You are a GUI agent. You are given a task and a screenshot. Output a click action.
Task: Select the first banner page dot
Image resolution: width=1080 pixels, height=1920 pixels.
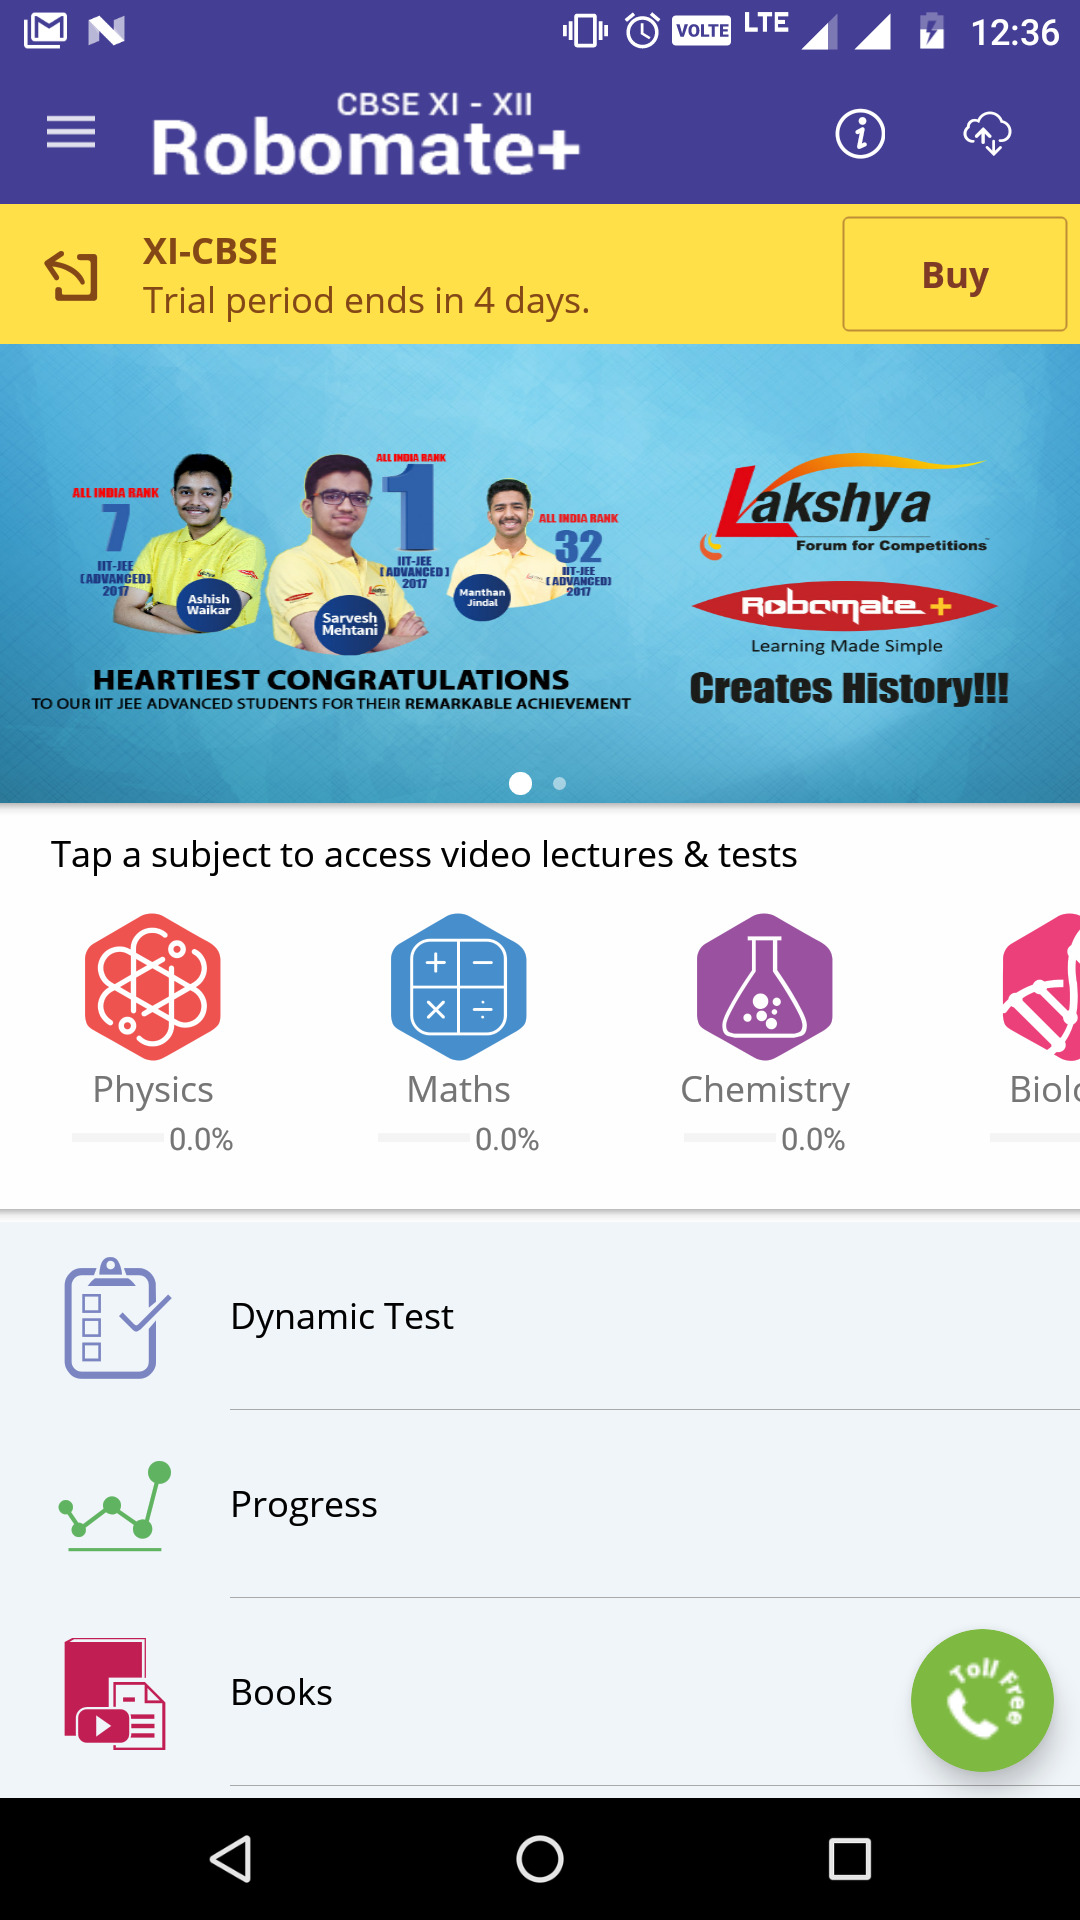tap(520, 783)
